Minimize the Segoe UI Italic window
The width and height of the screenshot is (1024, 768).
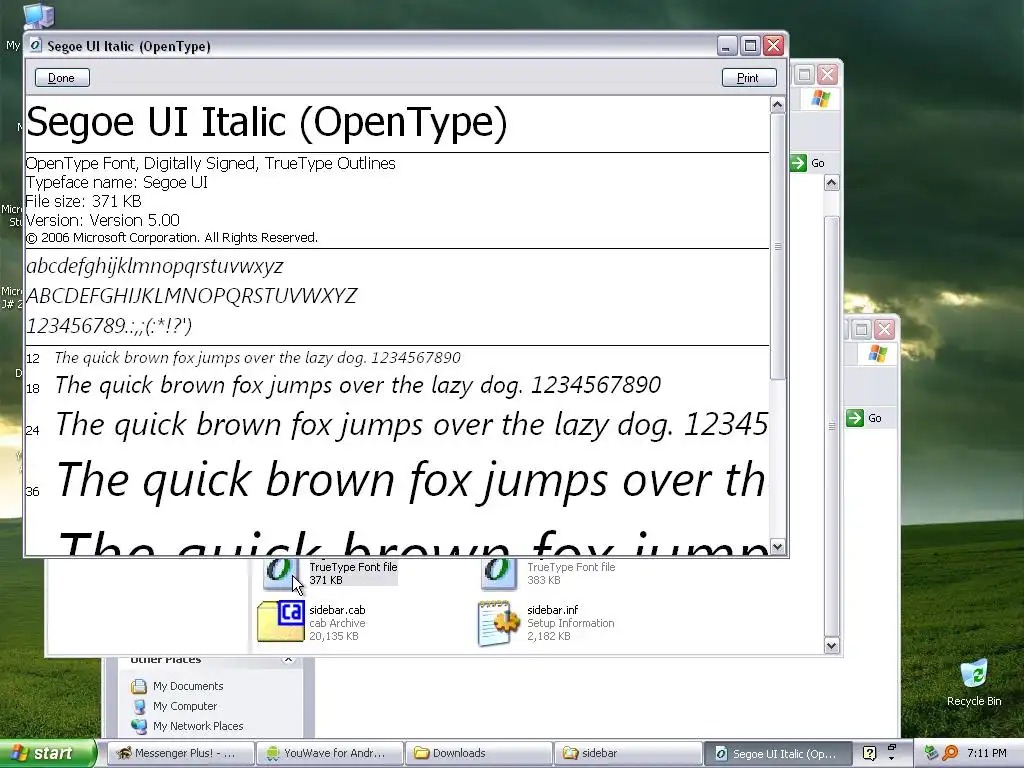pos(727,46)
